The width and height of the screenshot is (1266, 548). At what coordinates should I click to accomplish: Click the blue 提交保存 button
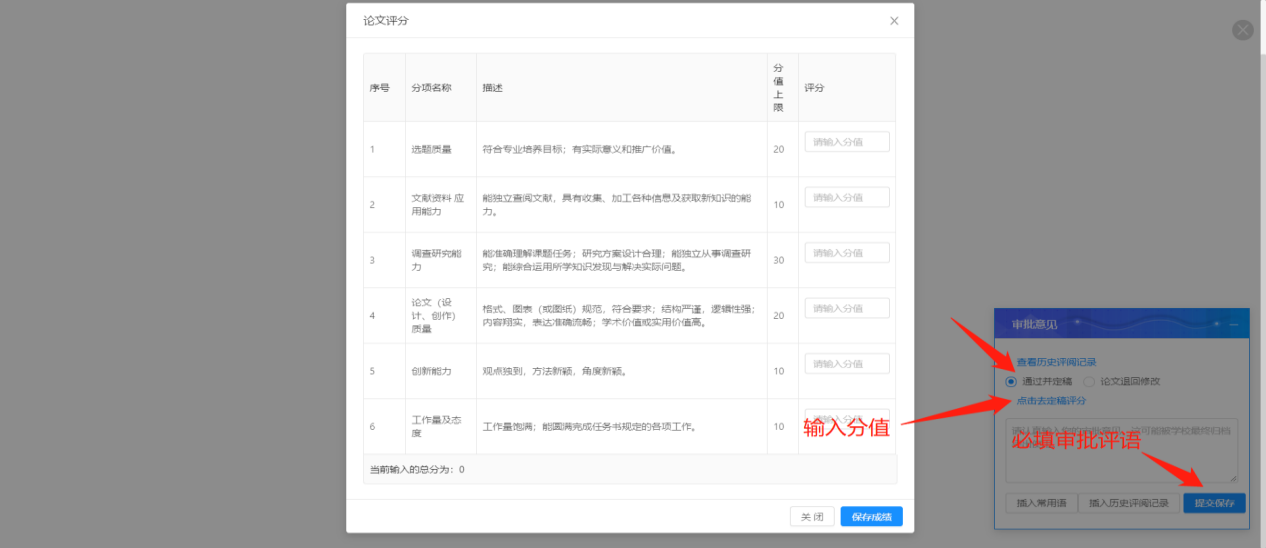tap(1214, 503)
